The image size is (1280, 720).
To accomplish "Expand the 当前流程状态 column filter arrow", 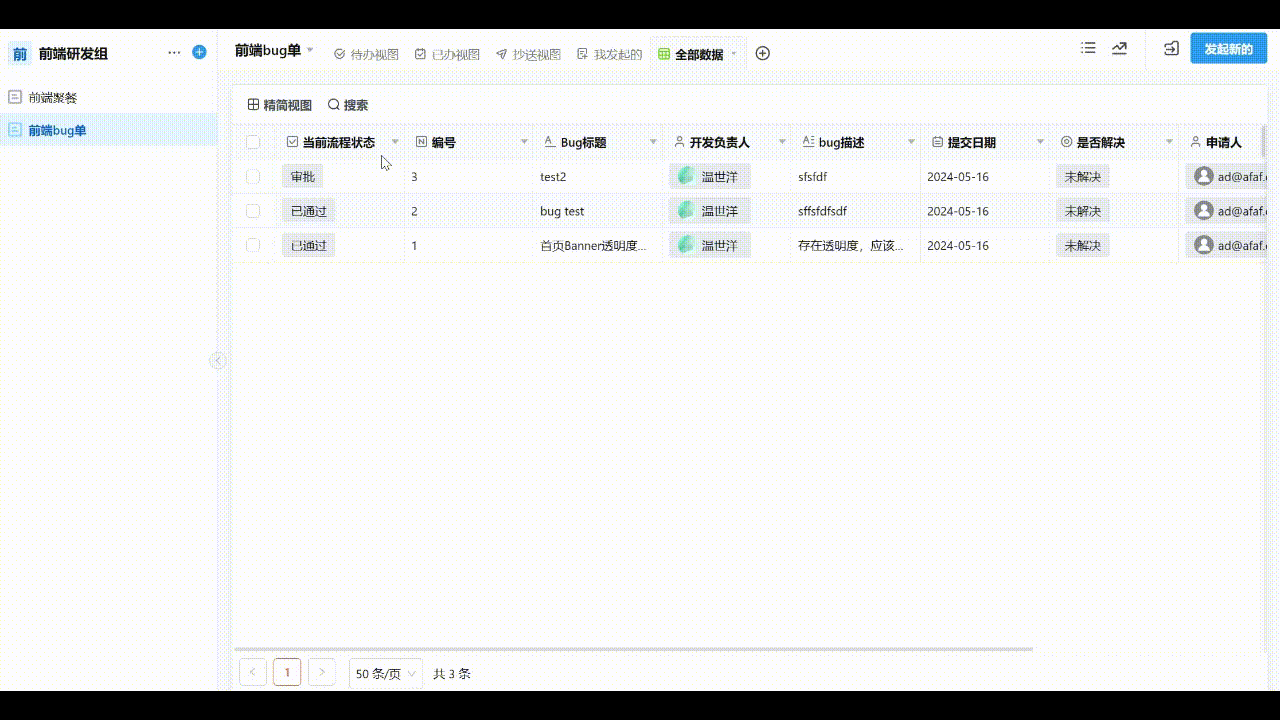I will [395, 142].
